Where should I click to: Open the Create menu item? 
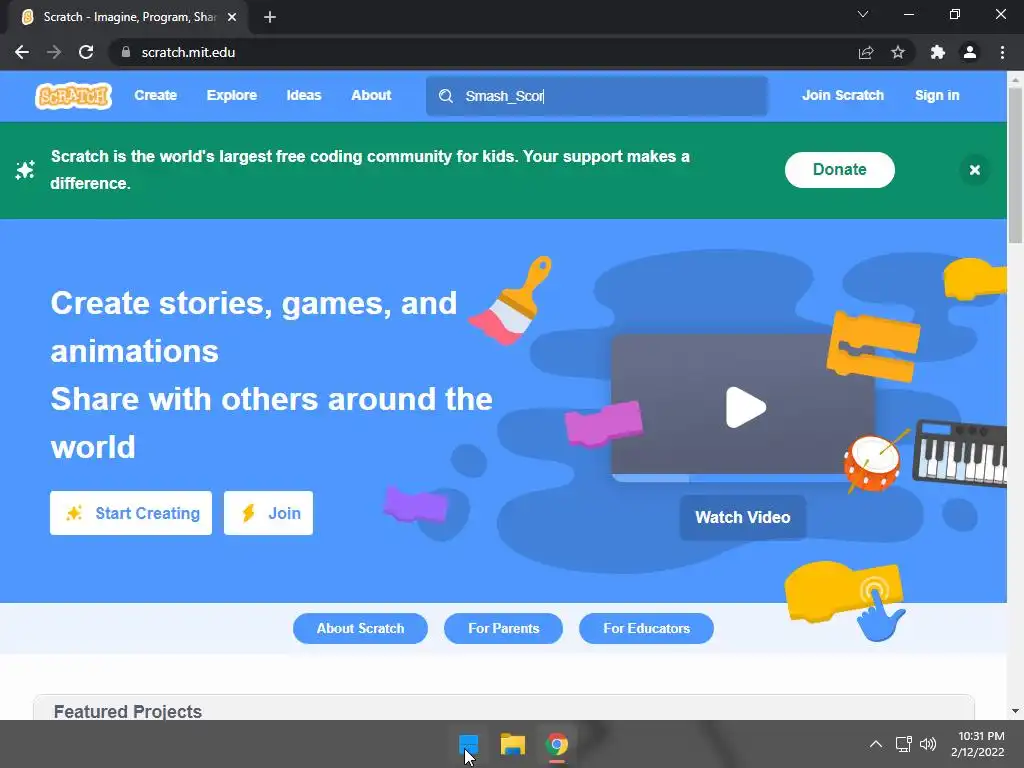click(x=155, y=95)
